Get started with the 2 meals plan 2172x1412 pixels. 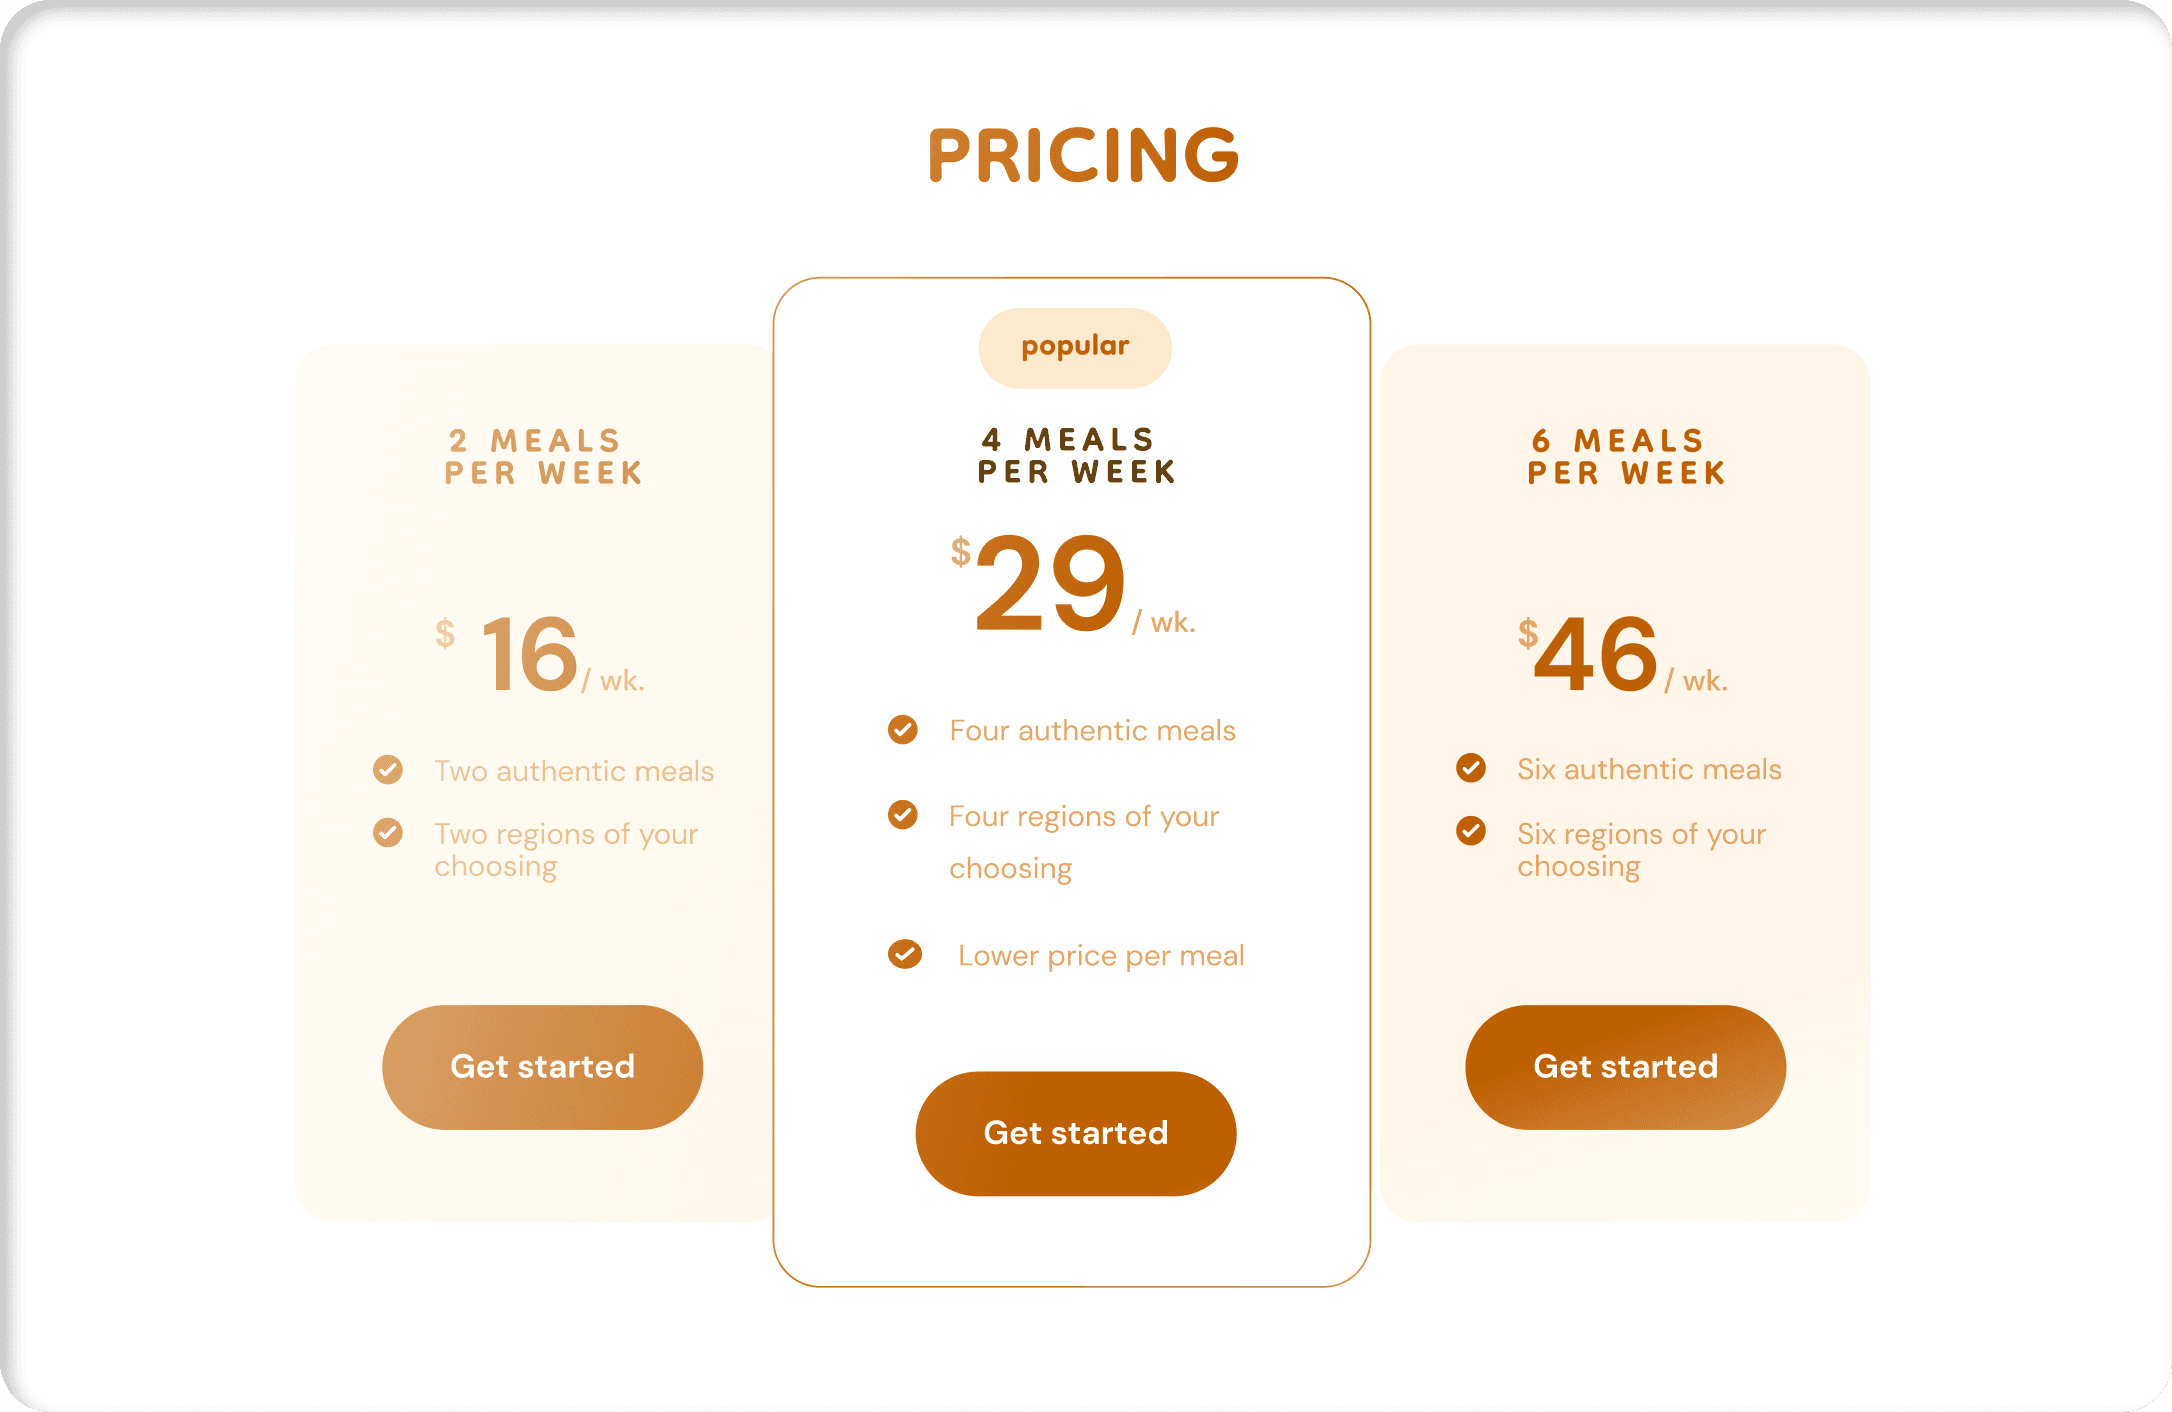click(543, 1067)
